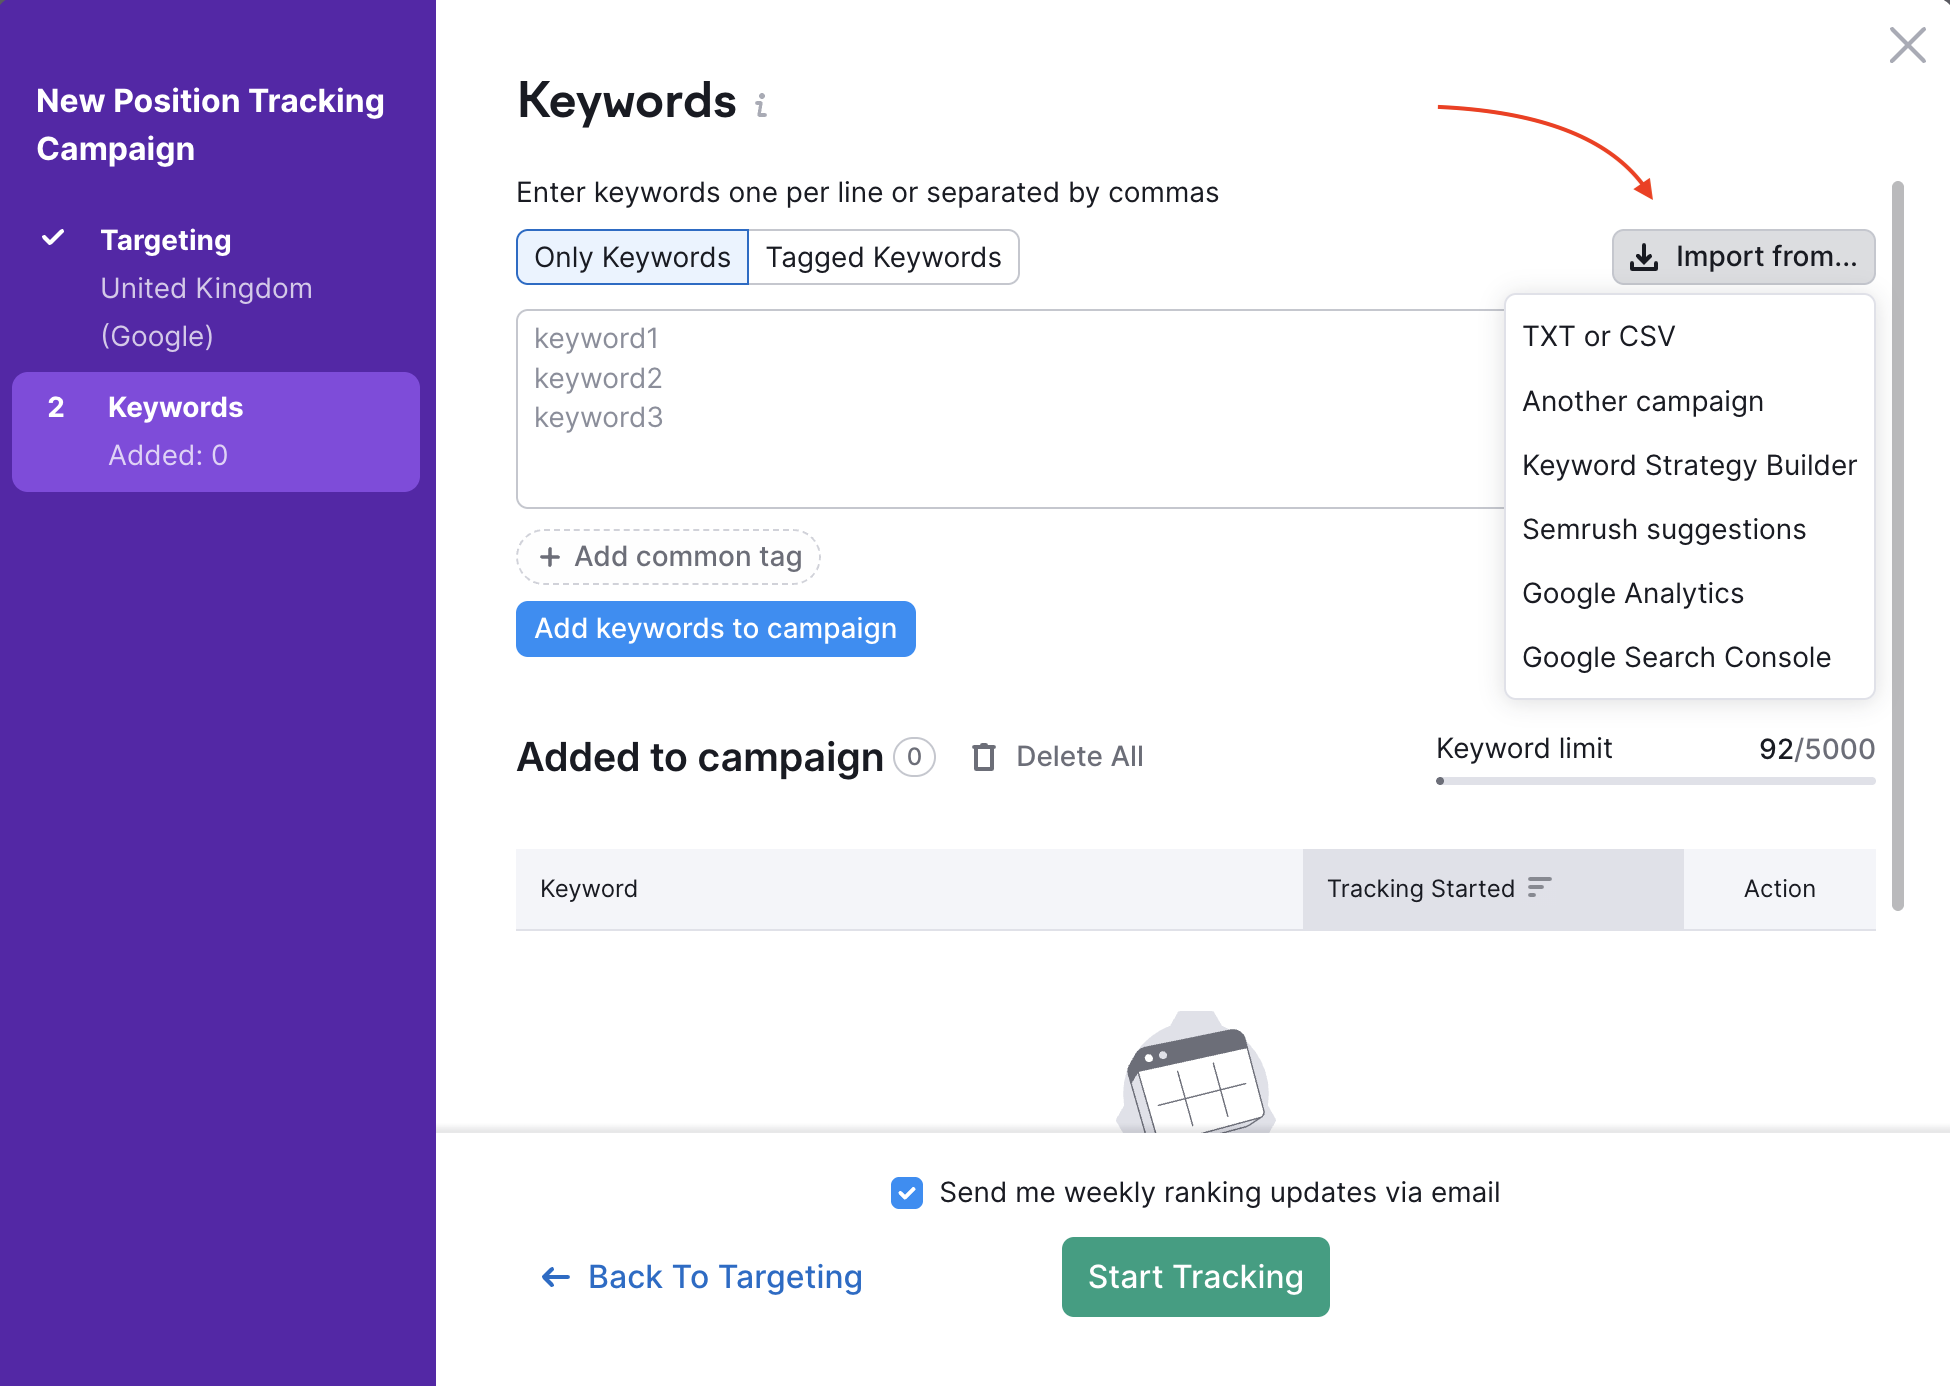The width and height of the screenshot is (1950, 1386).
Task: Pick Keyword Strategy Builder import source
Action: pyautogui.click(x=1689, y=465)
